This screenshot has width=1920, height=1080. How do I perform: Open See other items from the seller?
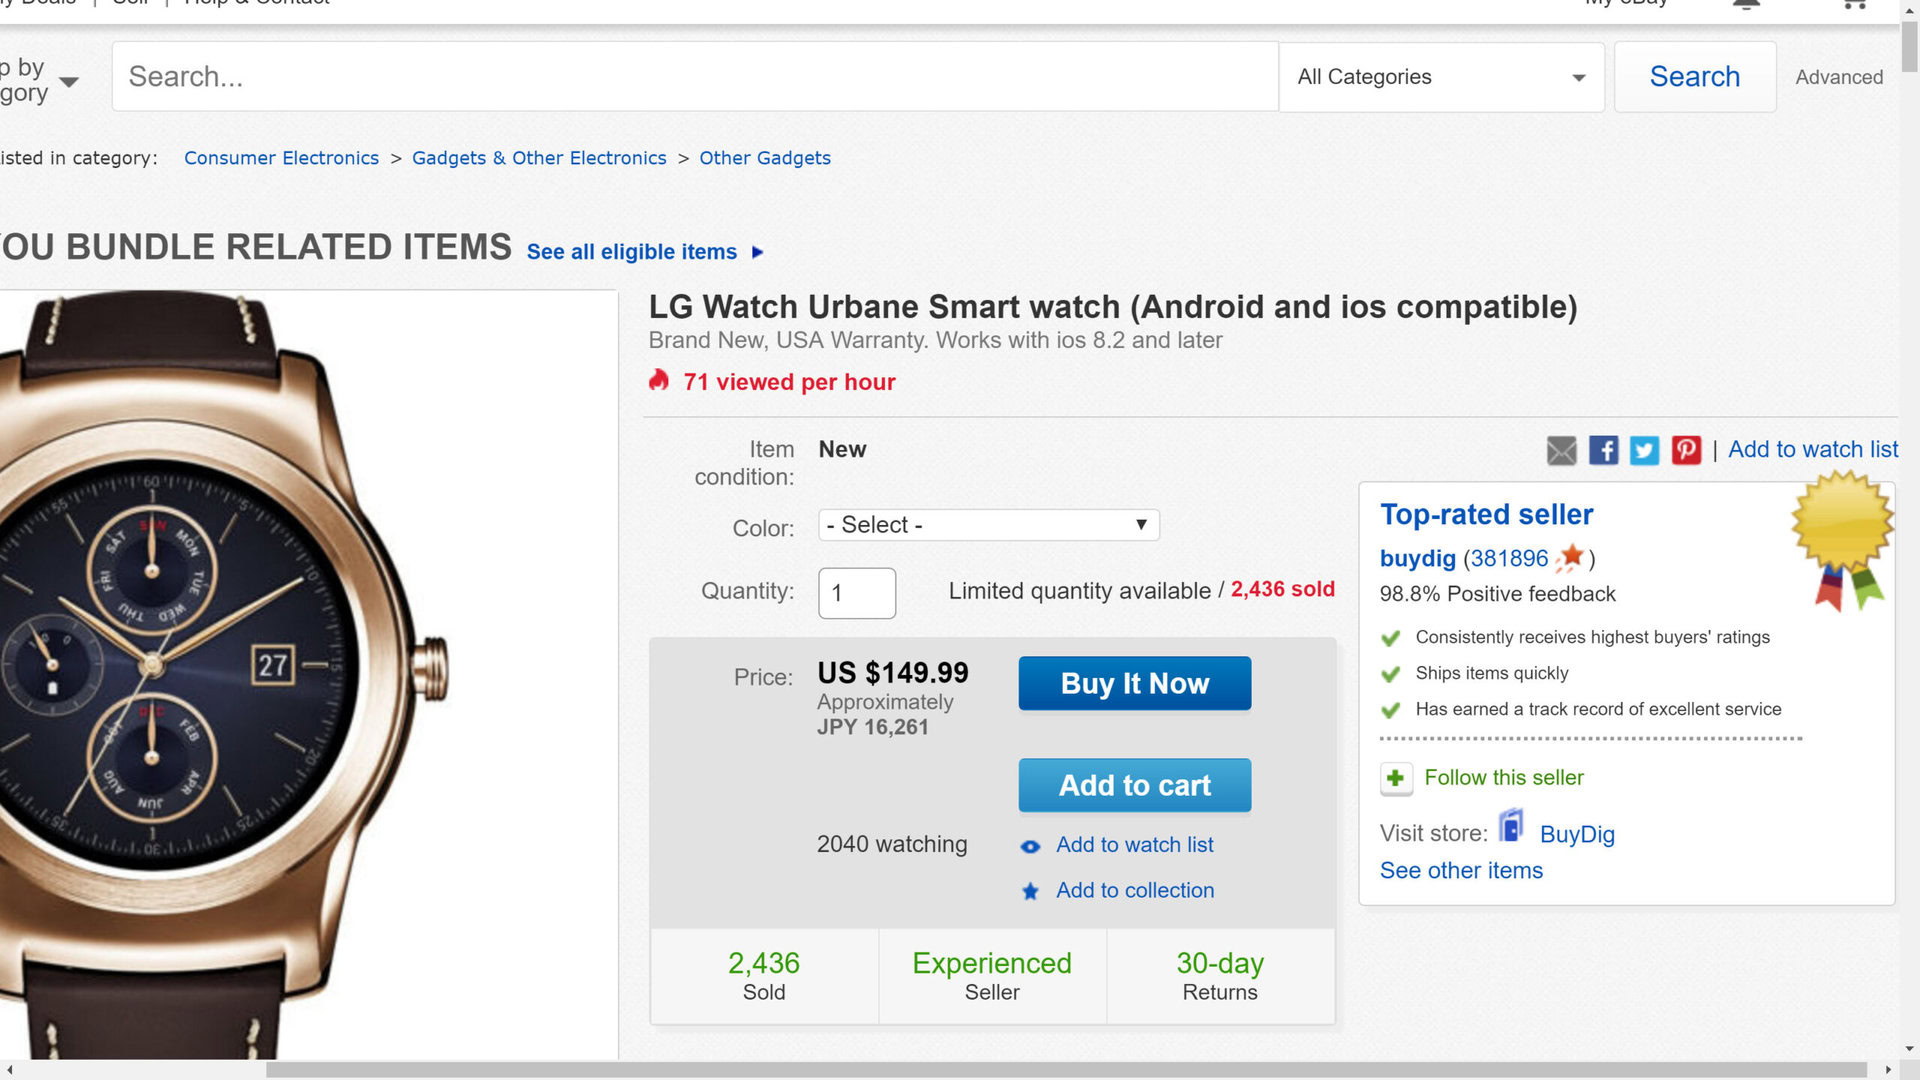1461,870
